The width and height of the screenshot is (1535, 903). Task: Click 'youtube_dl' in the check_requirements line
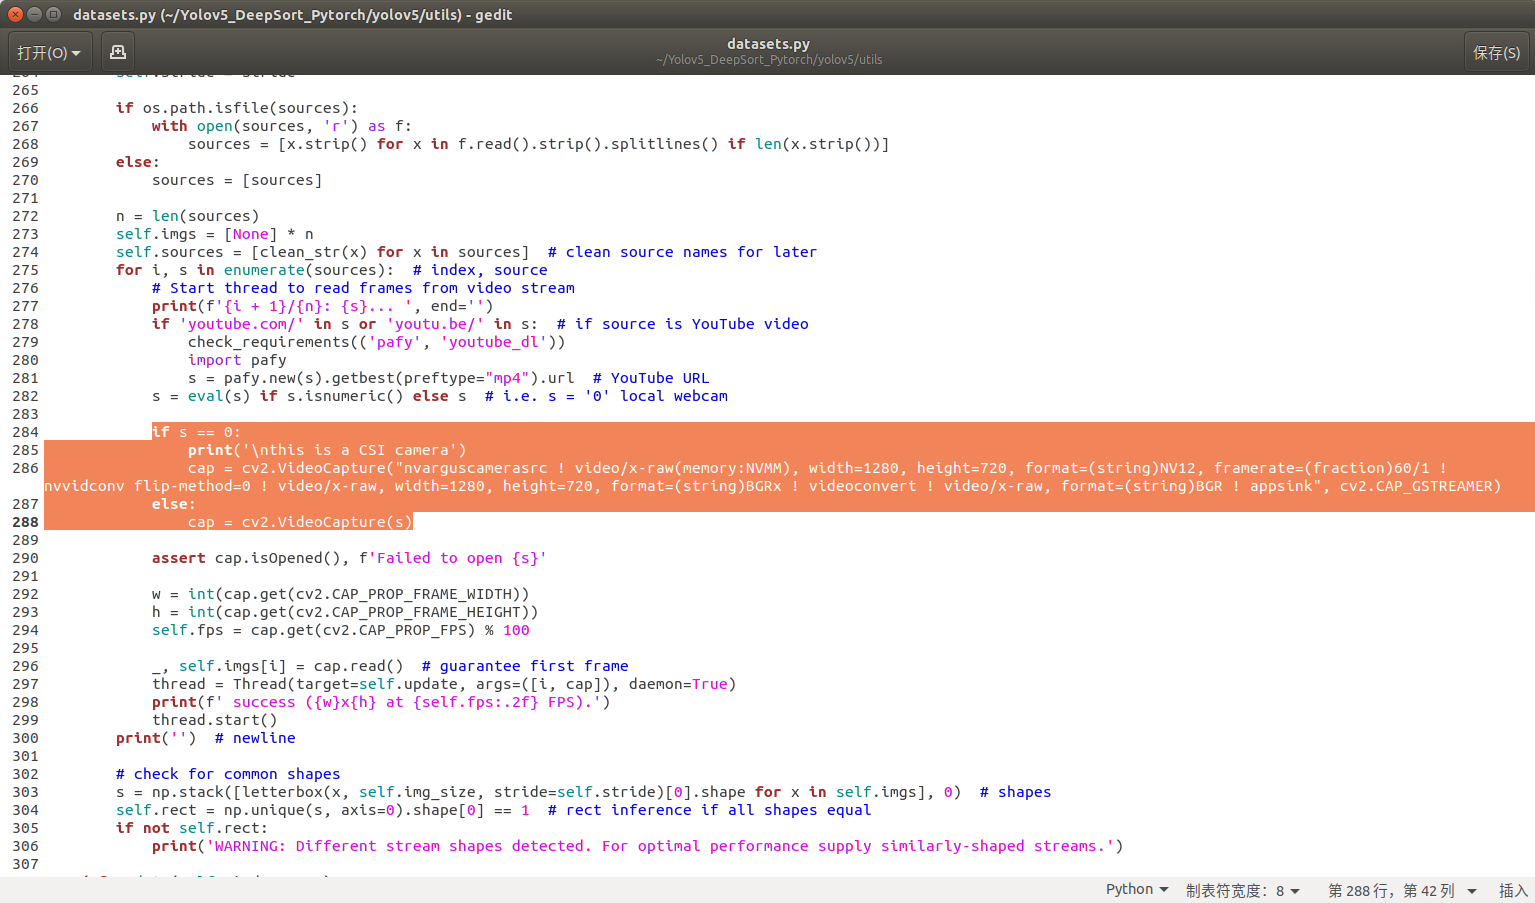[x=494, y=342]
